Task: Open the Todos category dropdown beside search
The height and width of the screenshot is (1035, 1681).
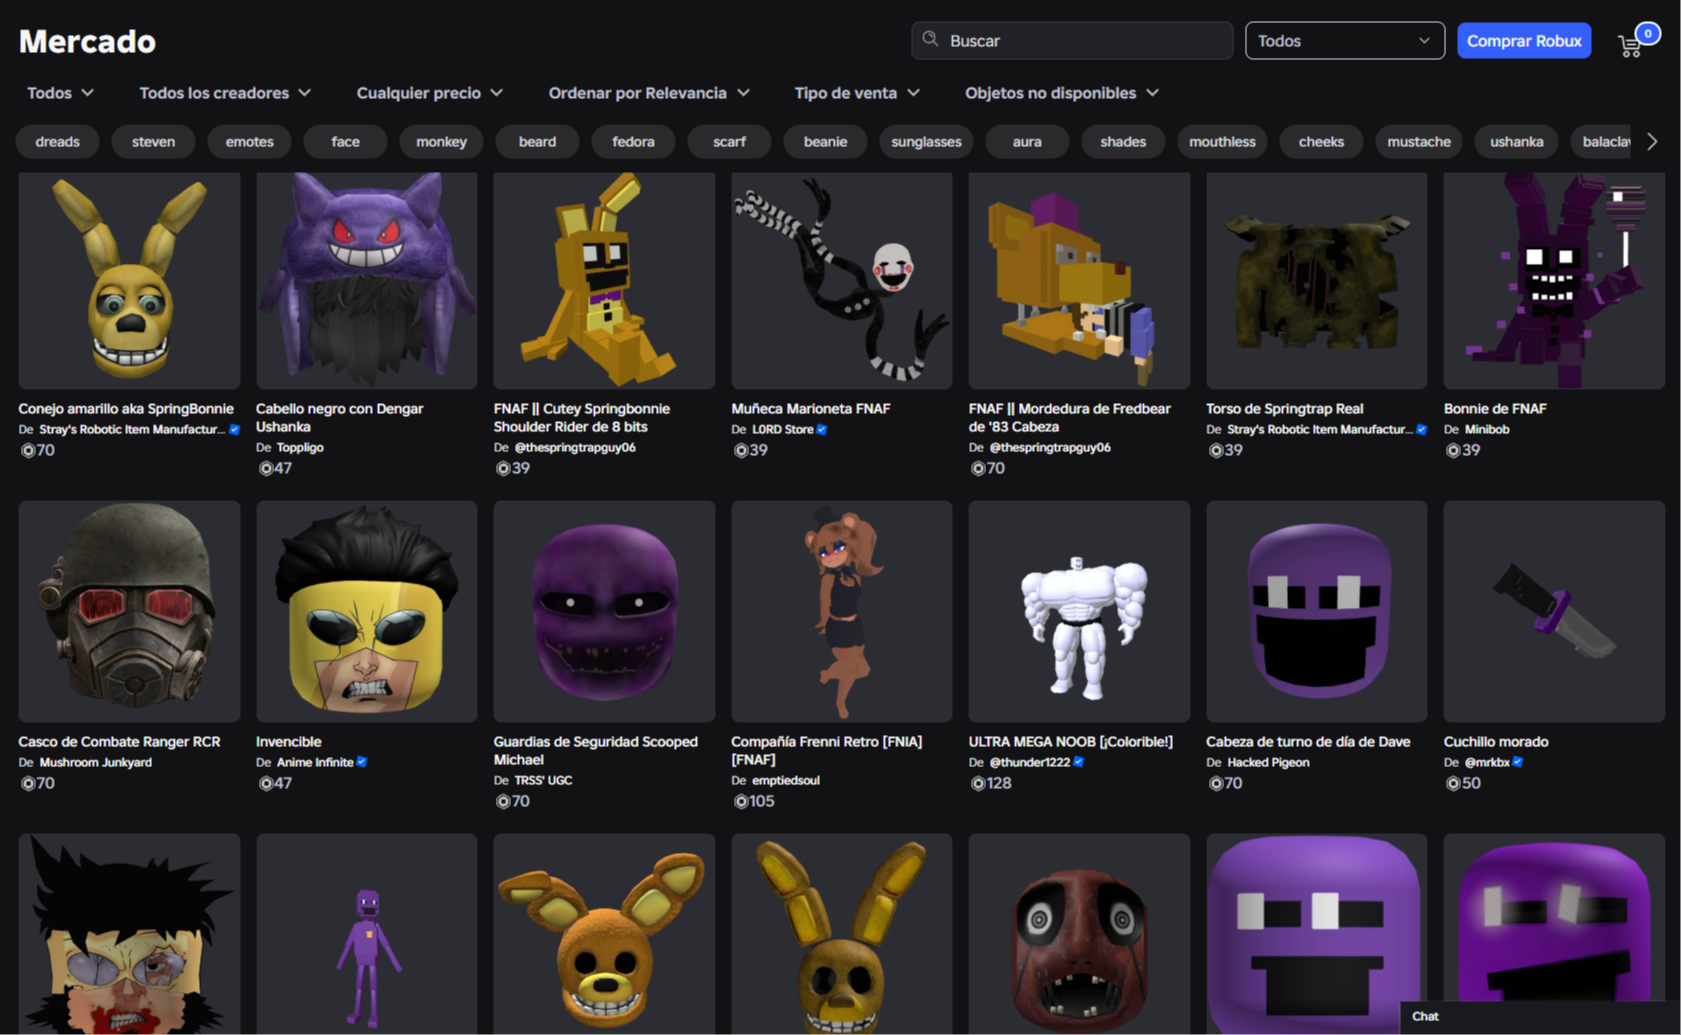Action: (1343, 41)
